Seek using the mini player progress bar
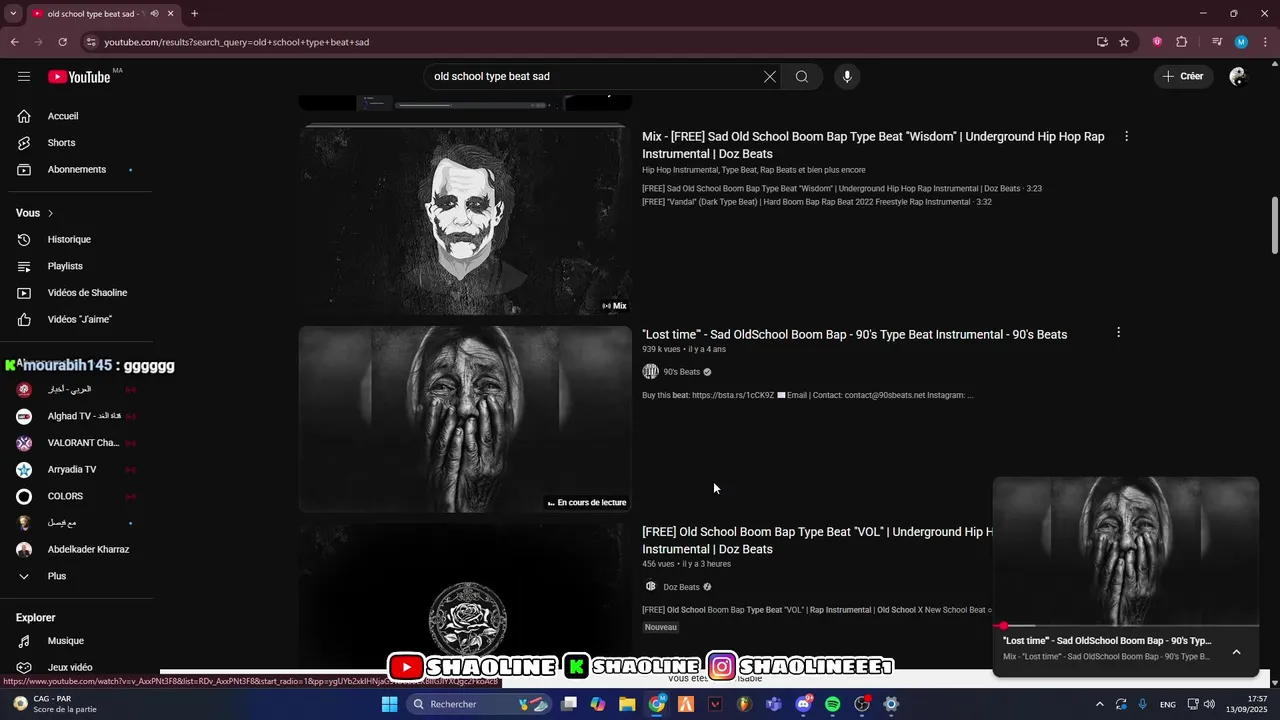The image size is (1280, 720). point(1126,626)
